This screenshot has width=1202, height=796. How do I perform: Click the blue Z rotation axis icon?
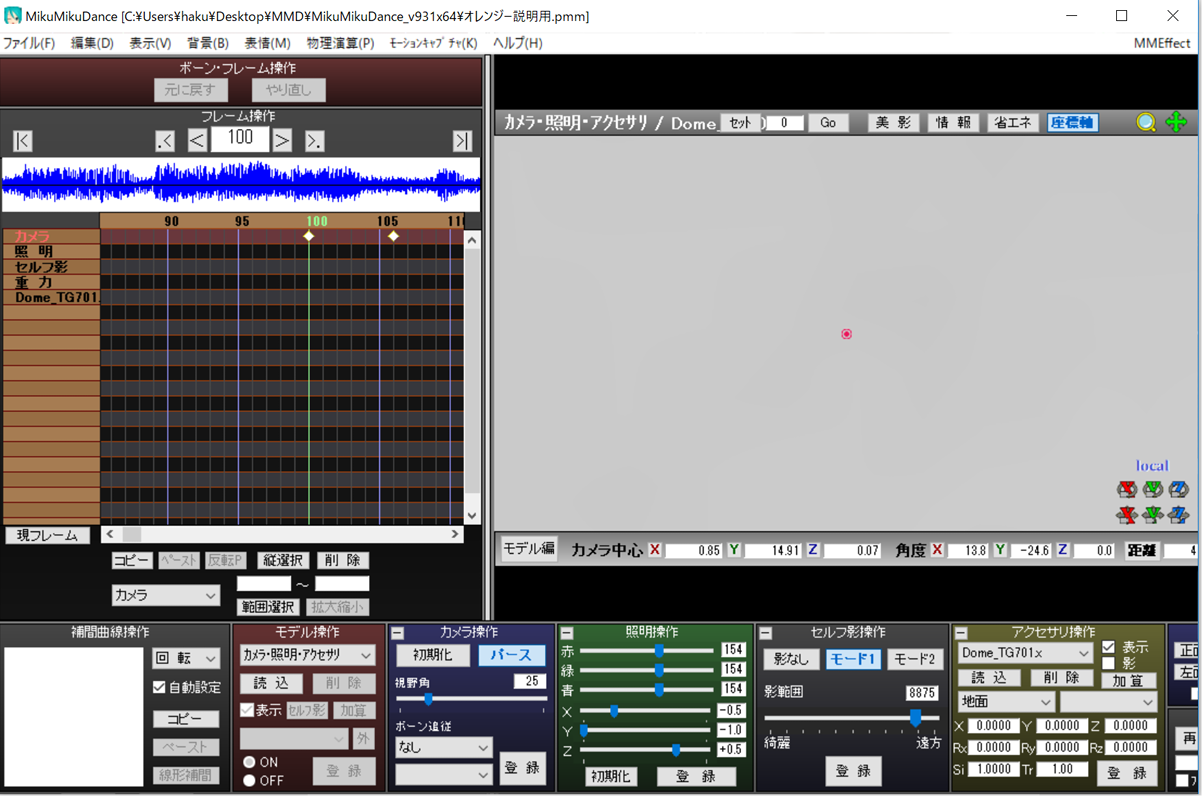point(1179,489)
